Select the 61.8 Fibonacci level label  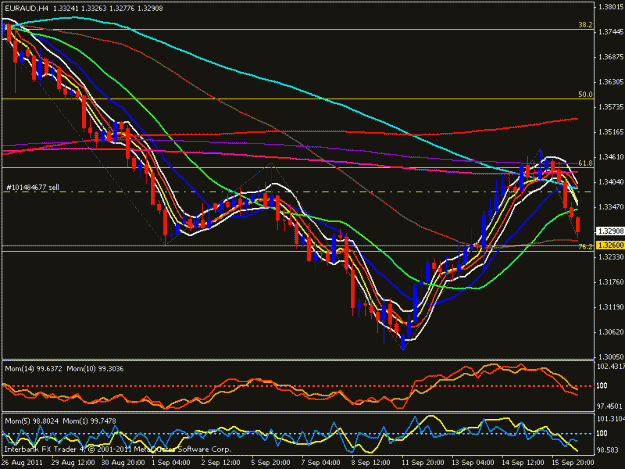coord(585,163)
